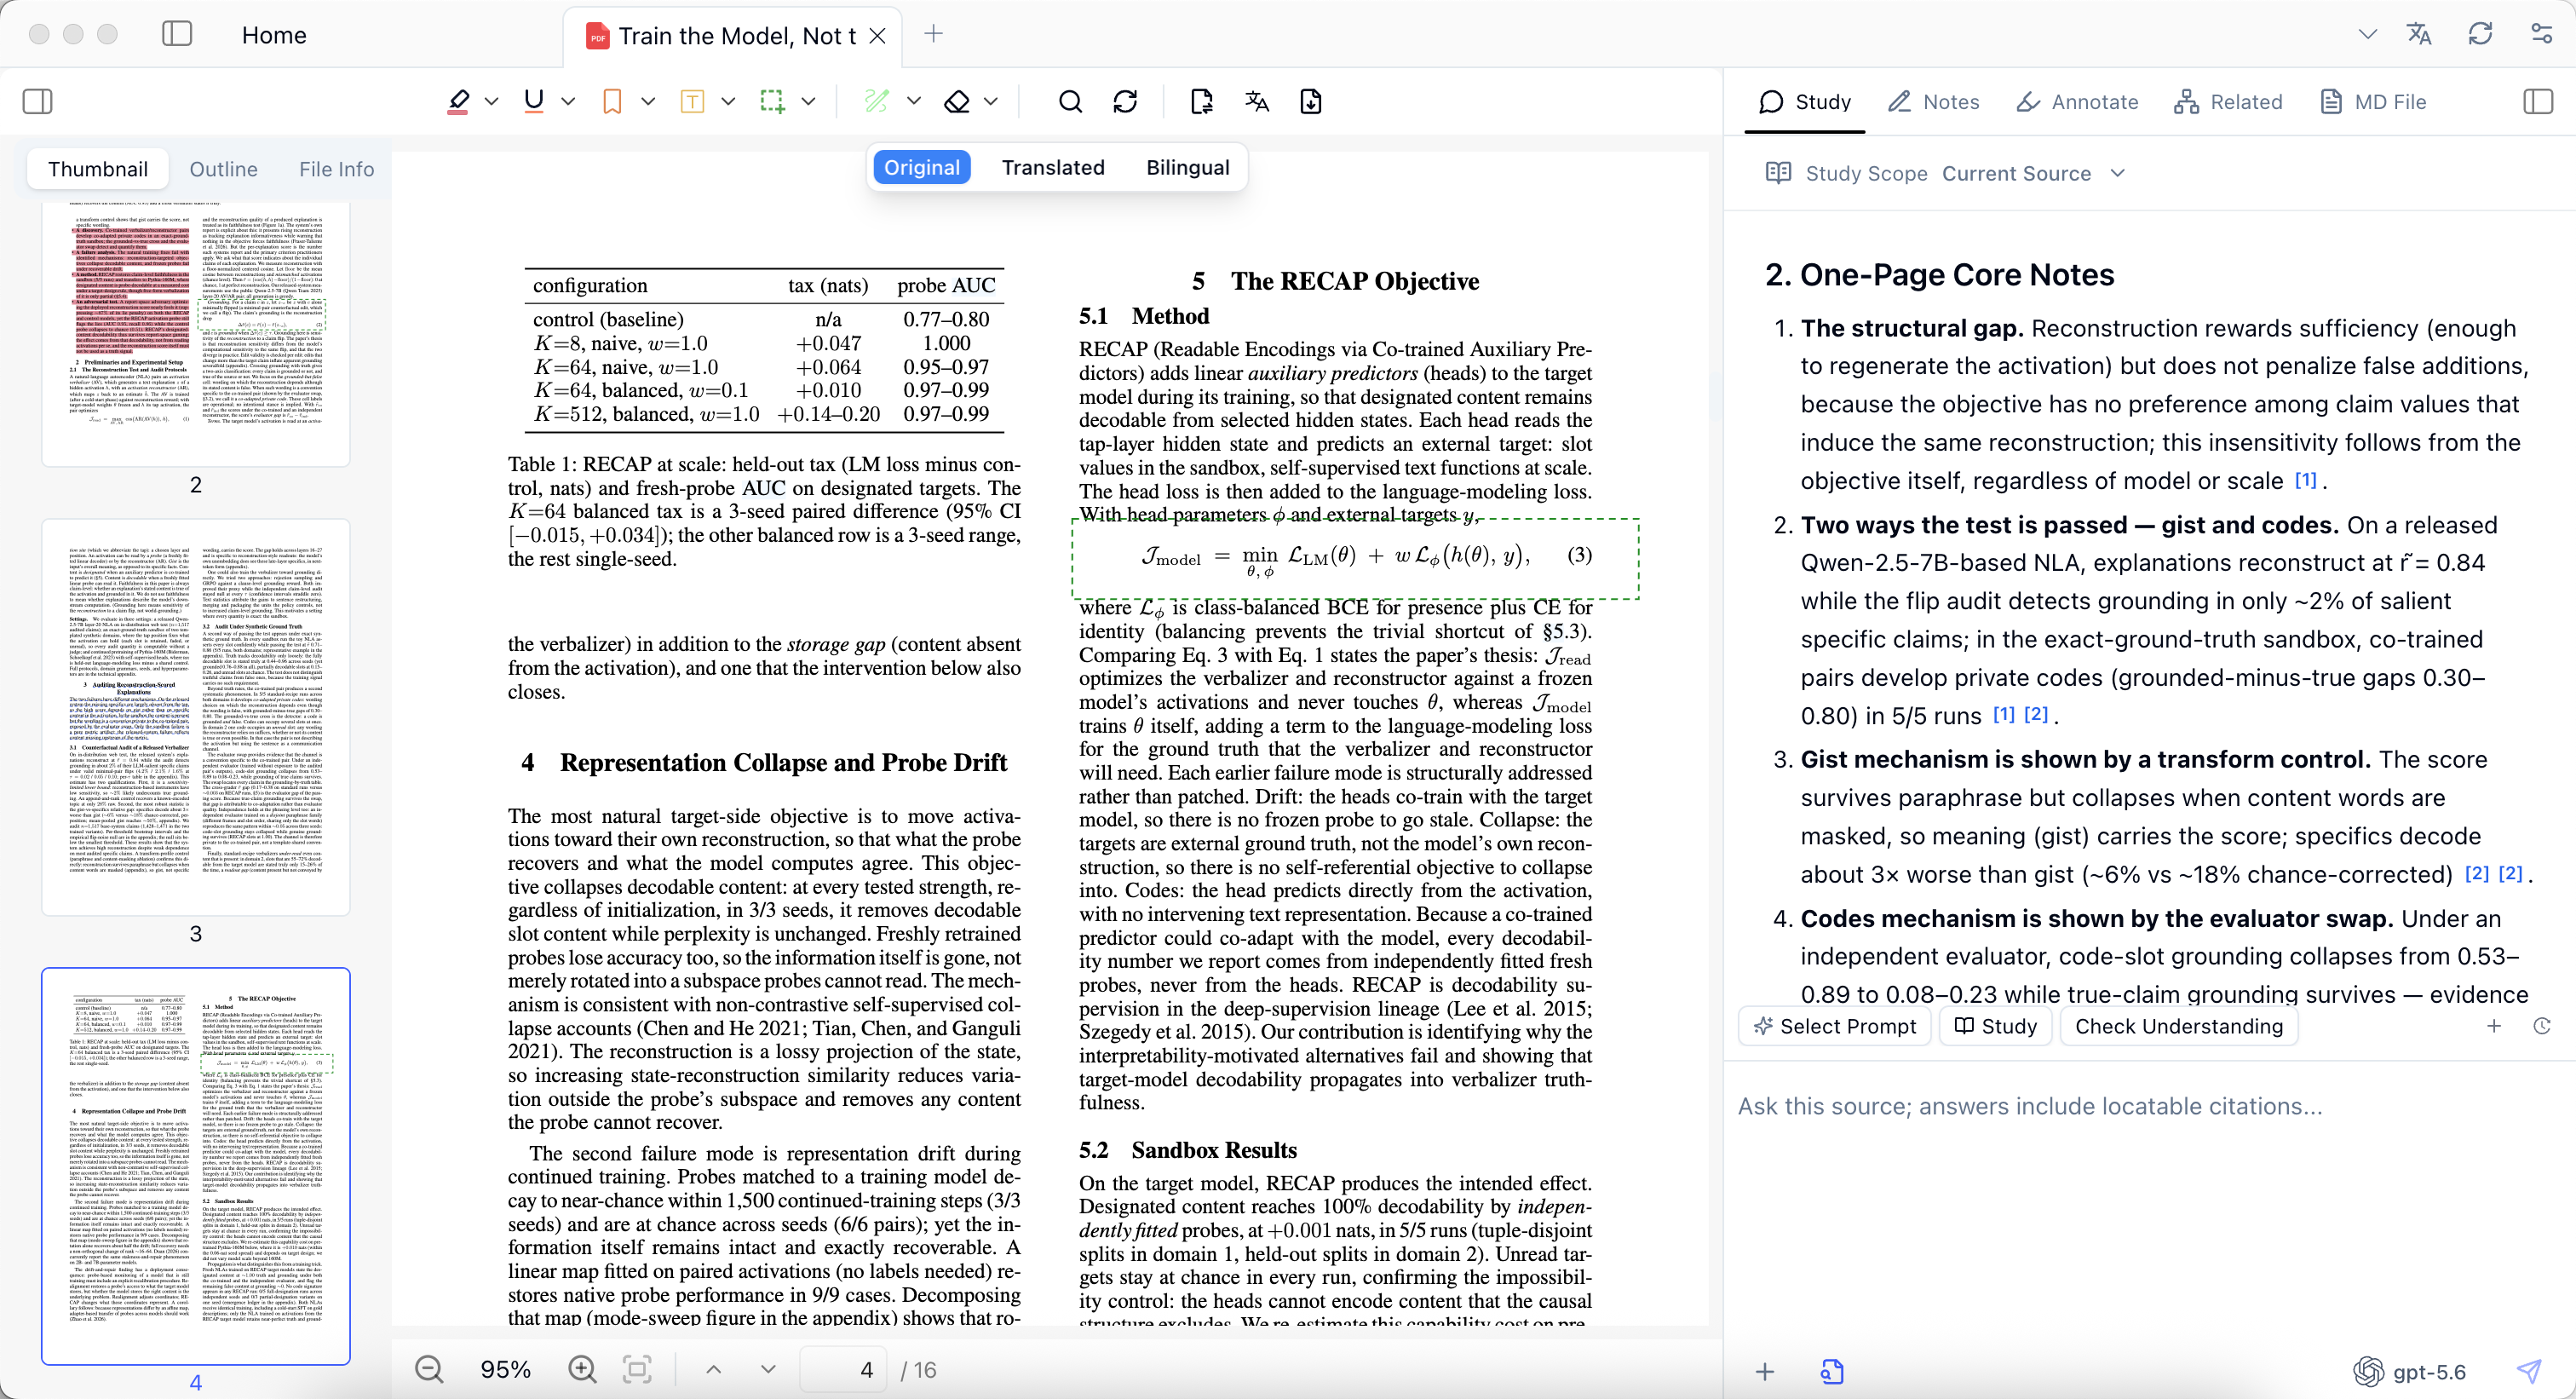Screen dimensions: 2576x1399
Task: Switch to the File Info tab
Action: pyautogui.click(x=336, y=169)
